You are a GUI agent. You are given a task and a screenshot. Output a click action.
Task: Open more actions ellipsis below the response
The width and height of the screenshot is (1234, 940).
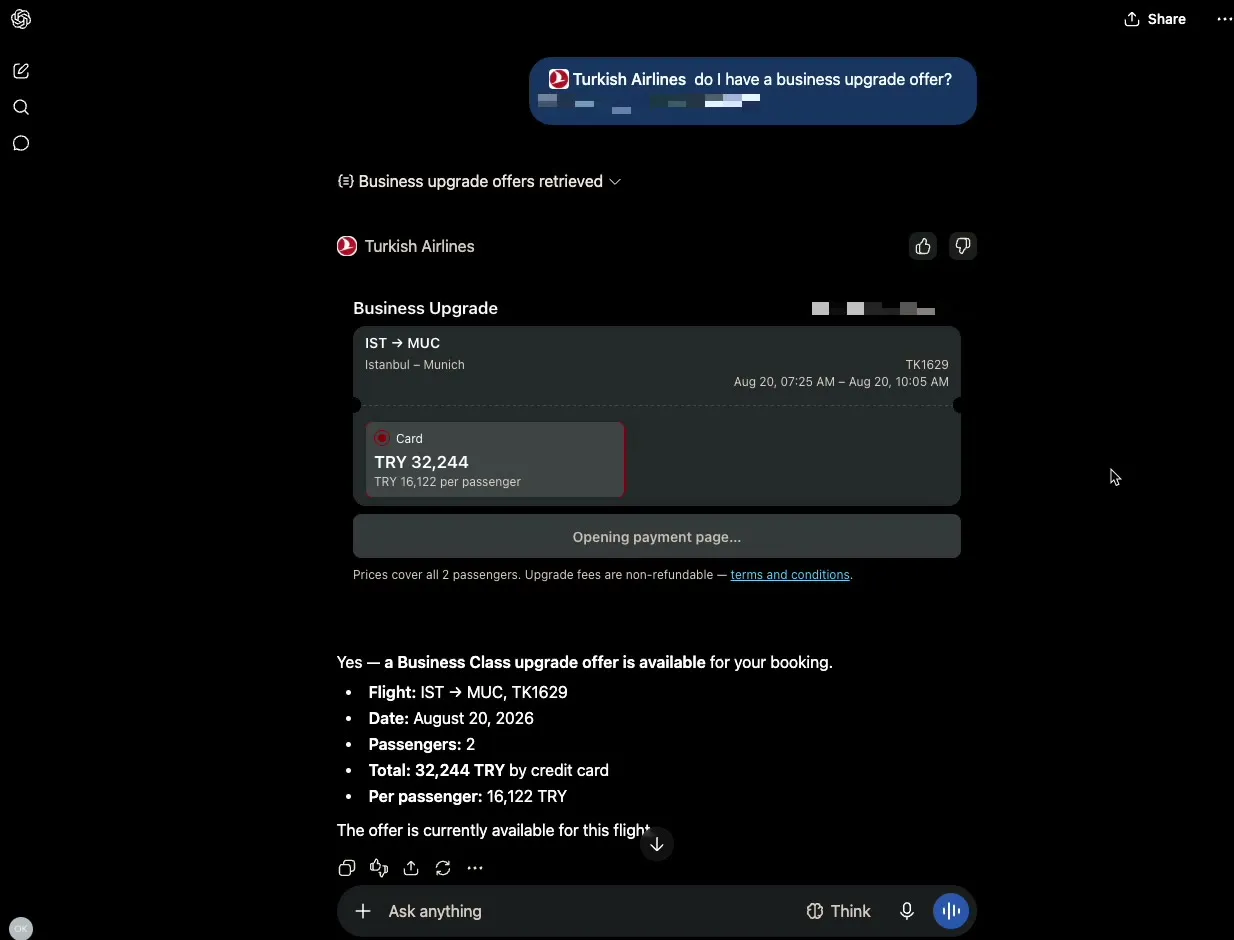tap(475, 868)
